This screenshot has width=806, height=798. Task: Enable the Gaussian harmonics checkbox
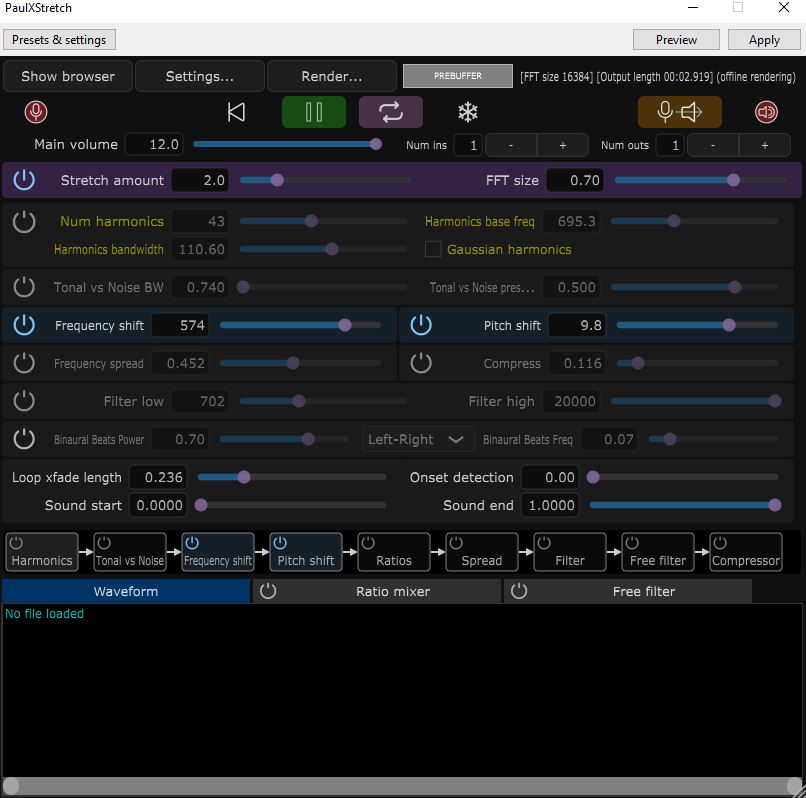click(x=433, y=249)
